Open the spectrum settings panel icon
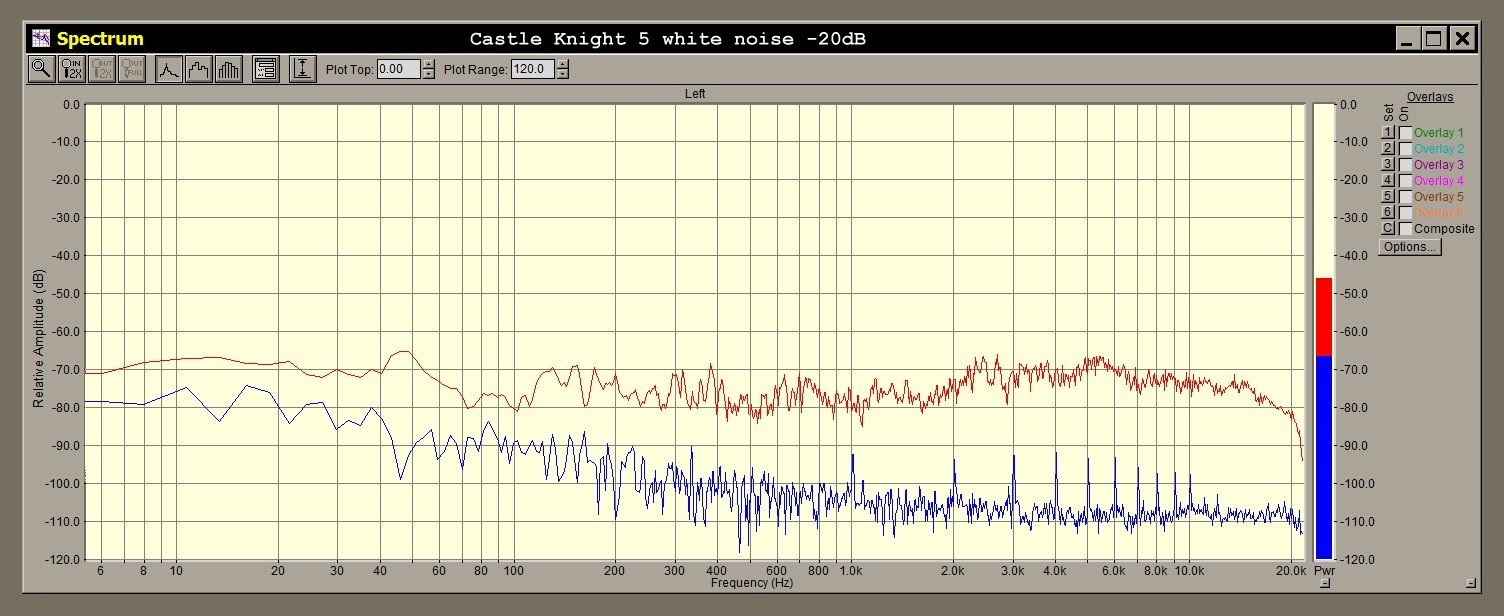1504x616 pixels. pos(265,69)
